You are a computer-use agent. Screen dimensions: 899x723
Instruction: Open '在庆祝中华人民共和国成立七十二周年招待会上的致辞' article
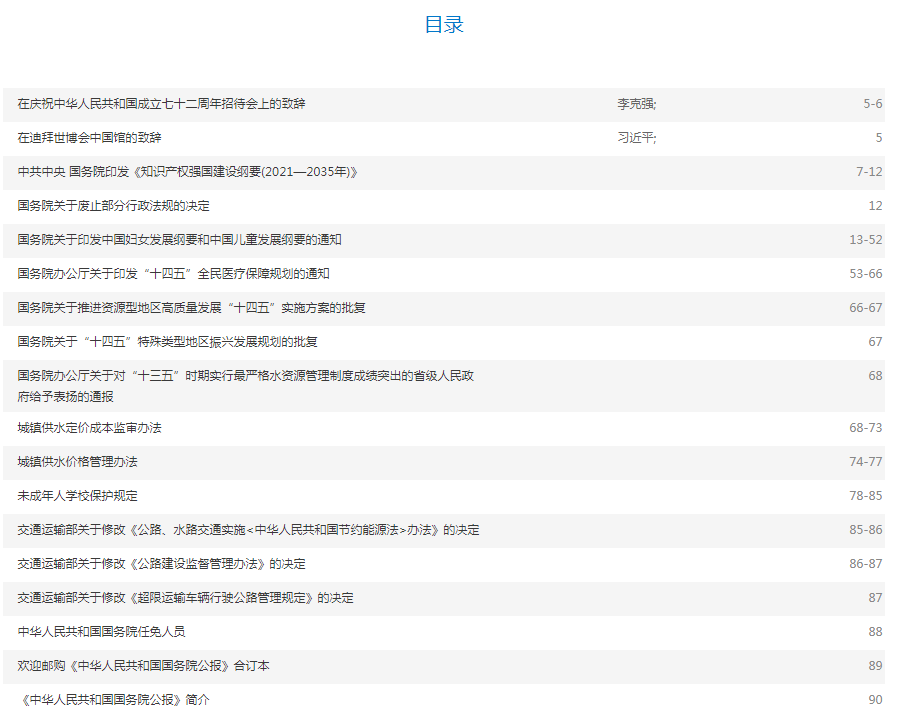[x=161, y=104]
